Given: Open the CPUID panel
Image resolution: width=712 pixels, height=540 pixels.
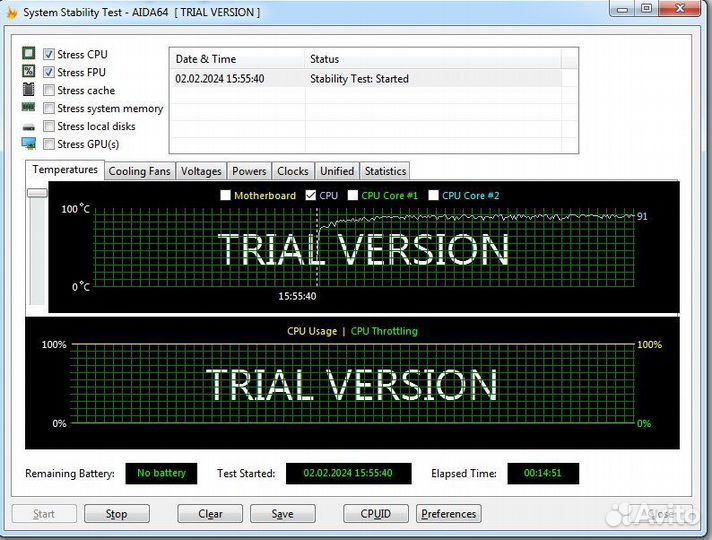Looking at the screenshot, I should (x=376, y=514).
